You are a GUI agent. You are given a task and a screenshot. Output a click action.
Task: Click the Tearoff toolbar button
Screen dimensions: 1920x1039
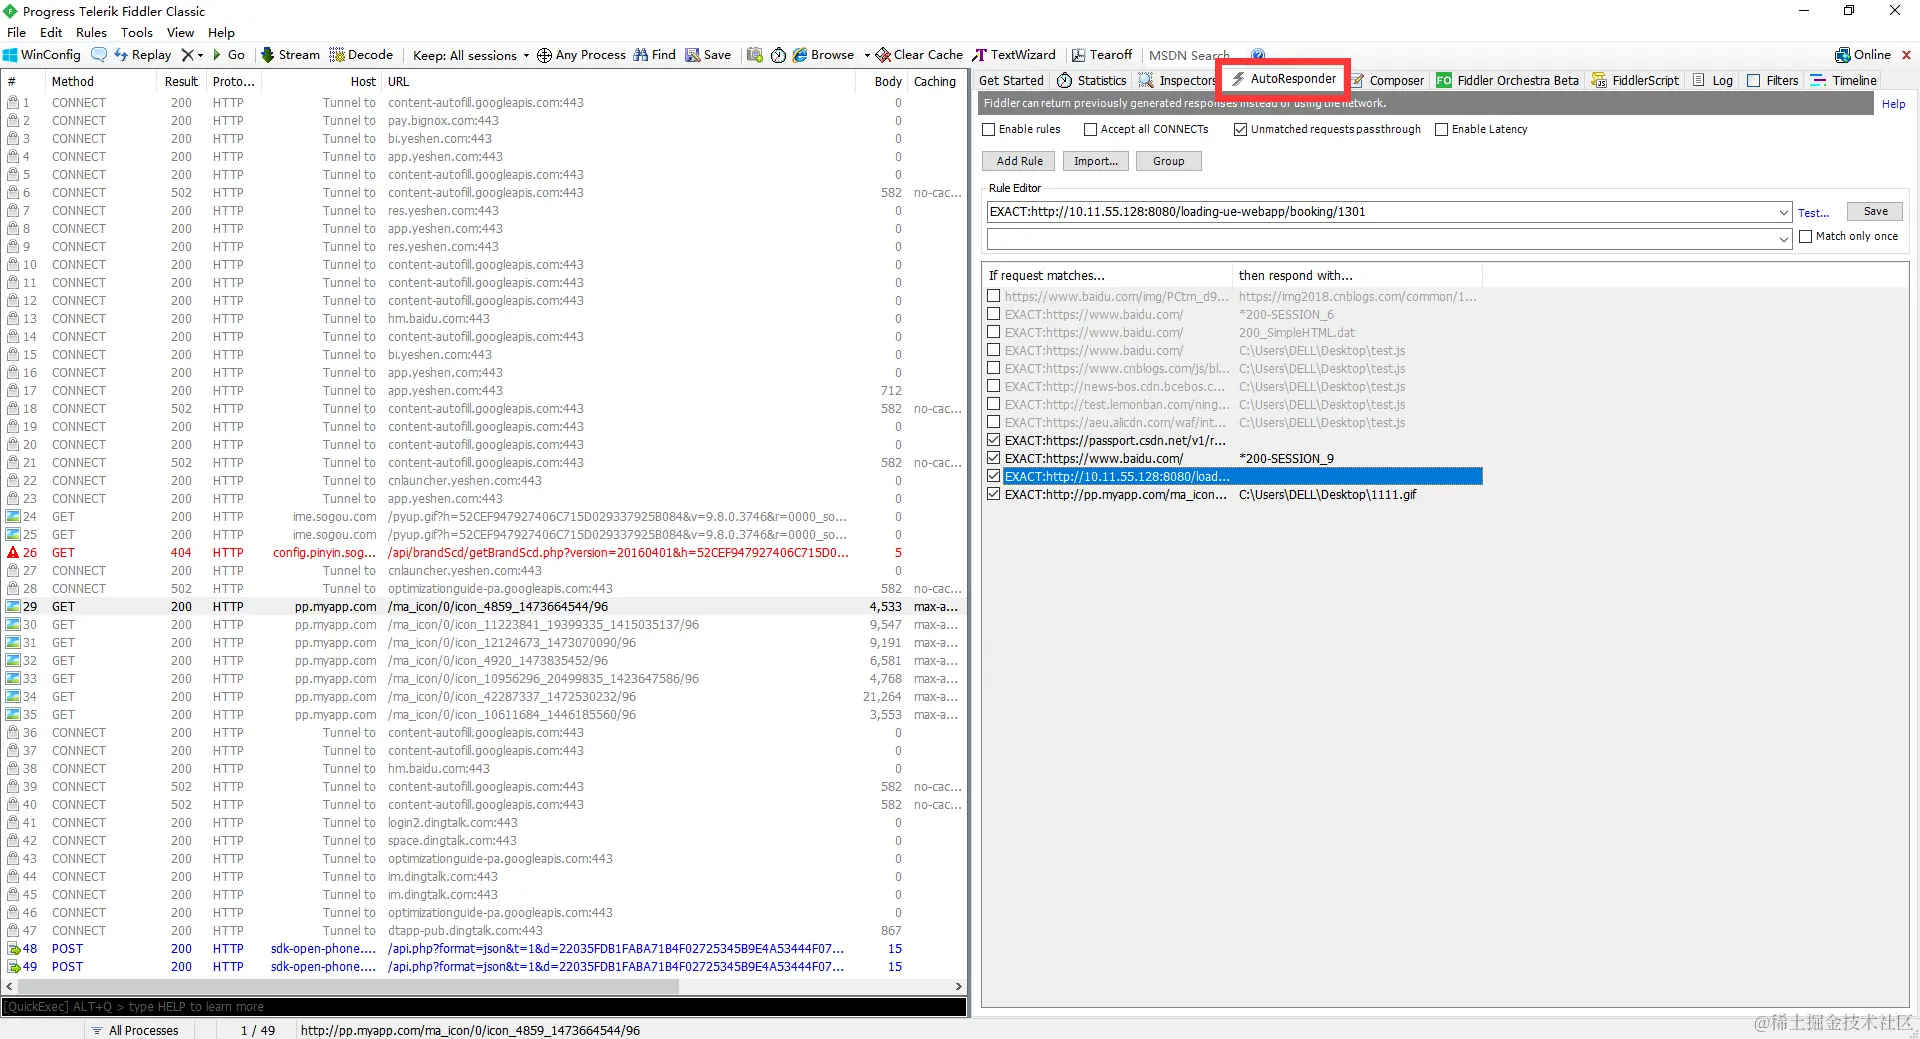click(1102, 55)
